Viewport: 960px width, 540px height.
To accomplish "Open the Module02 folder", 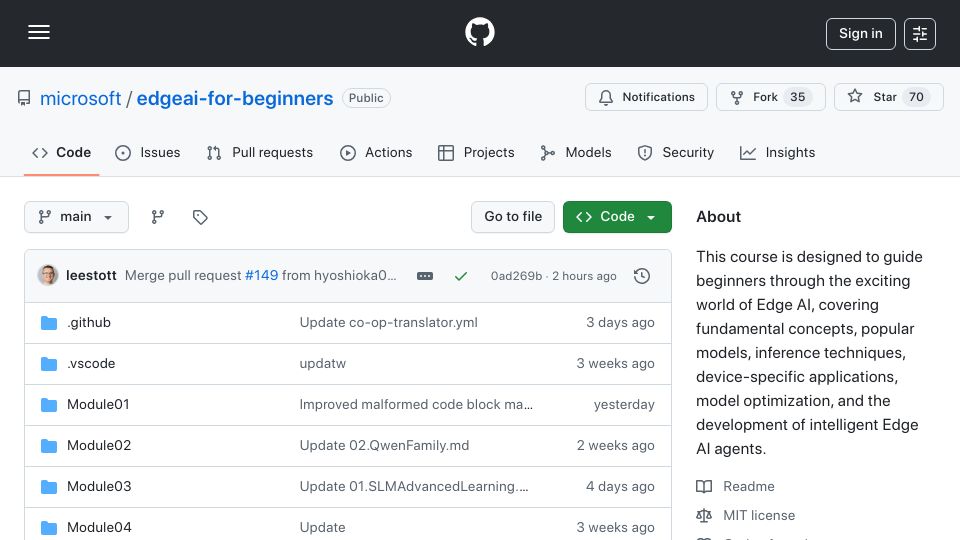I will click(x=99, y=446).
